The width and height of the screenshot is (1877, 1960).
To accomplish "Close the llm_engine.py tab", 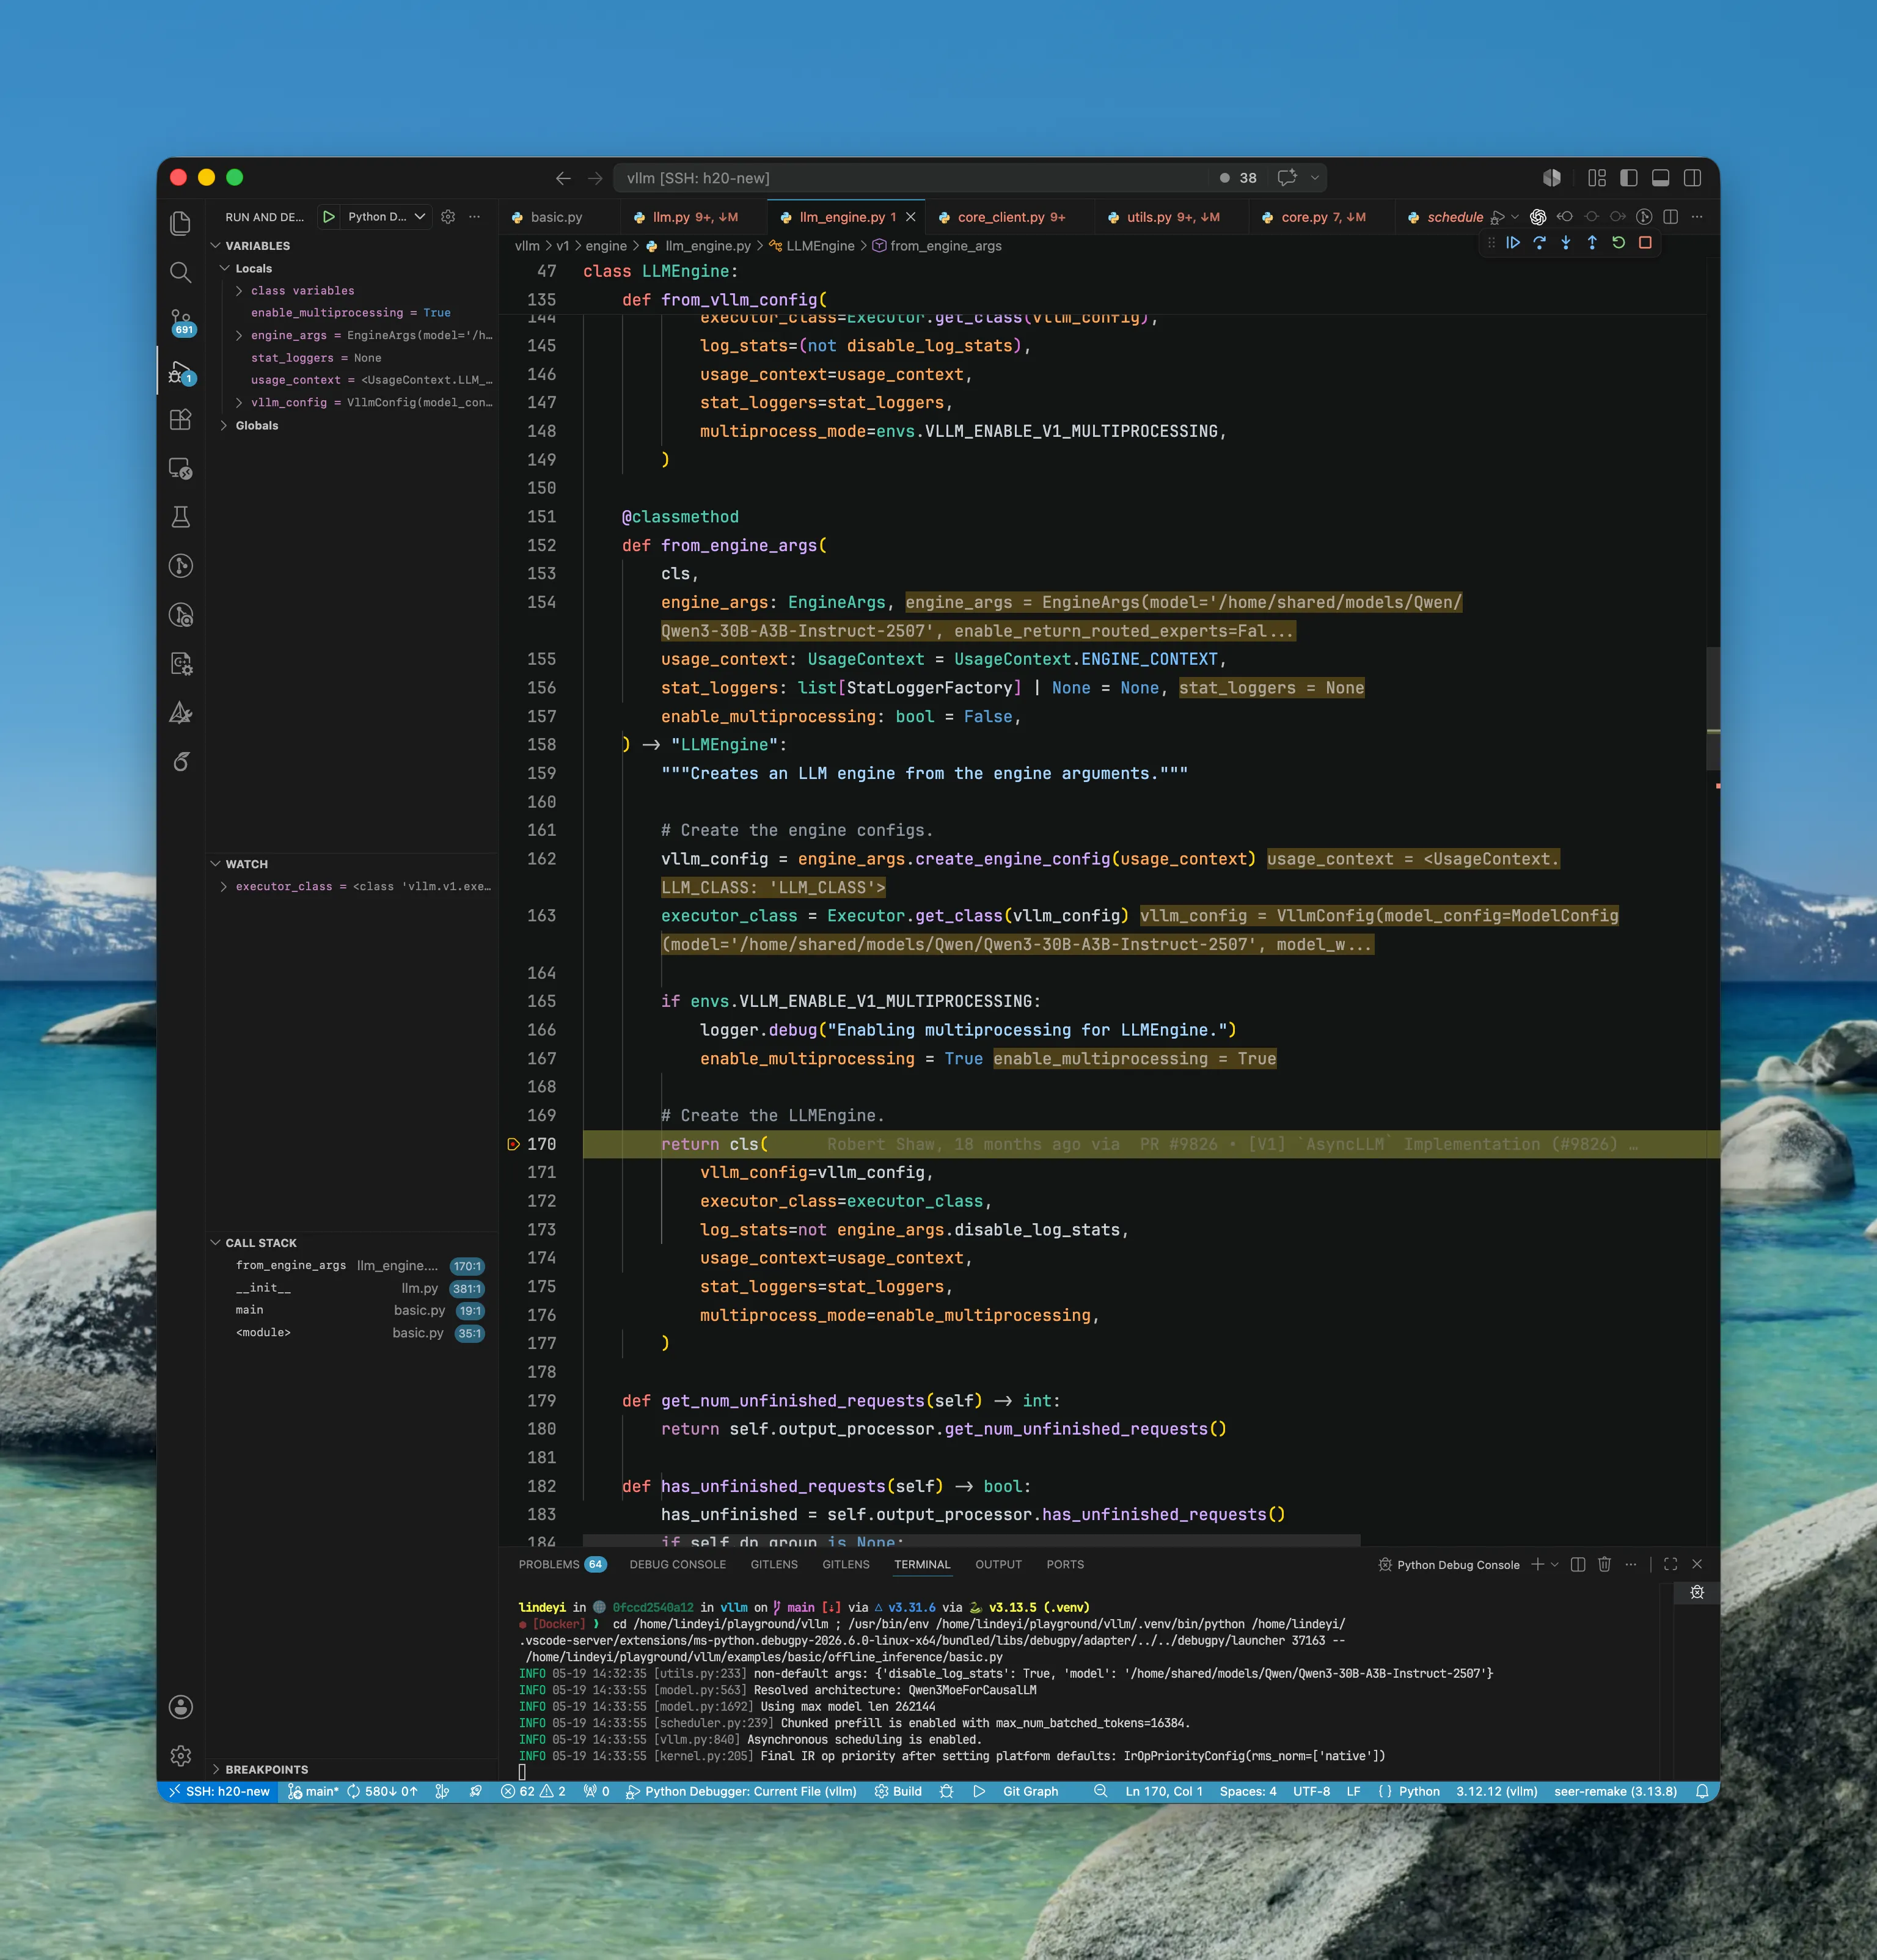I will [x=910, y=217].
